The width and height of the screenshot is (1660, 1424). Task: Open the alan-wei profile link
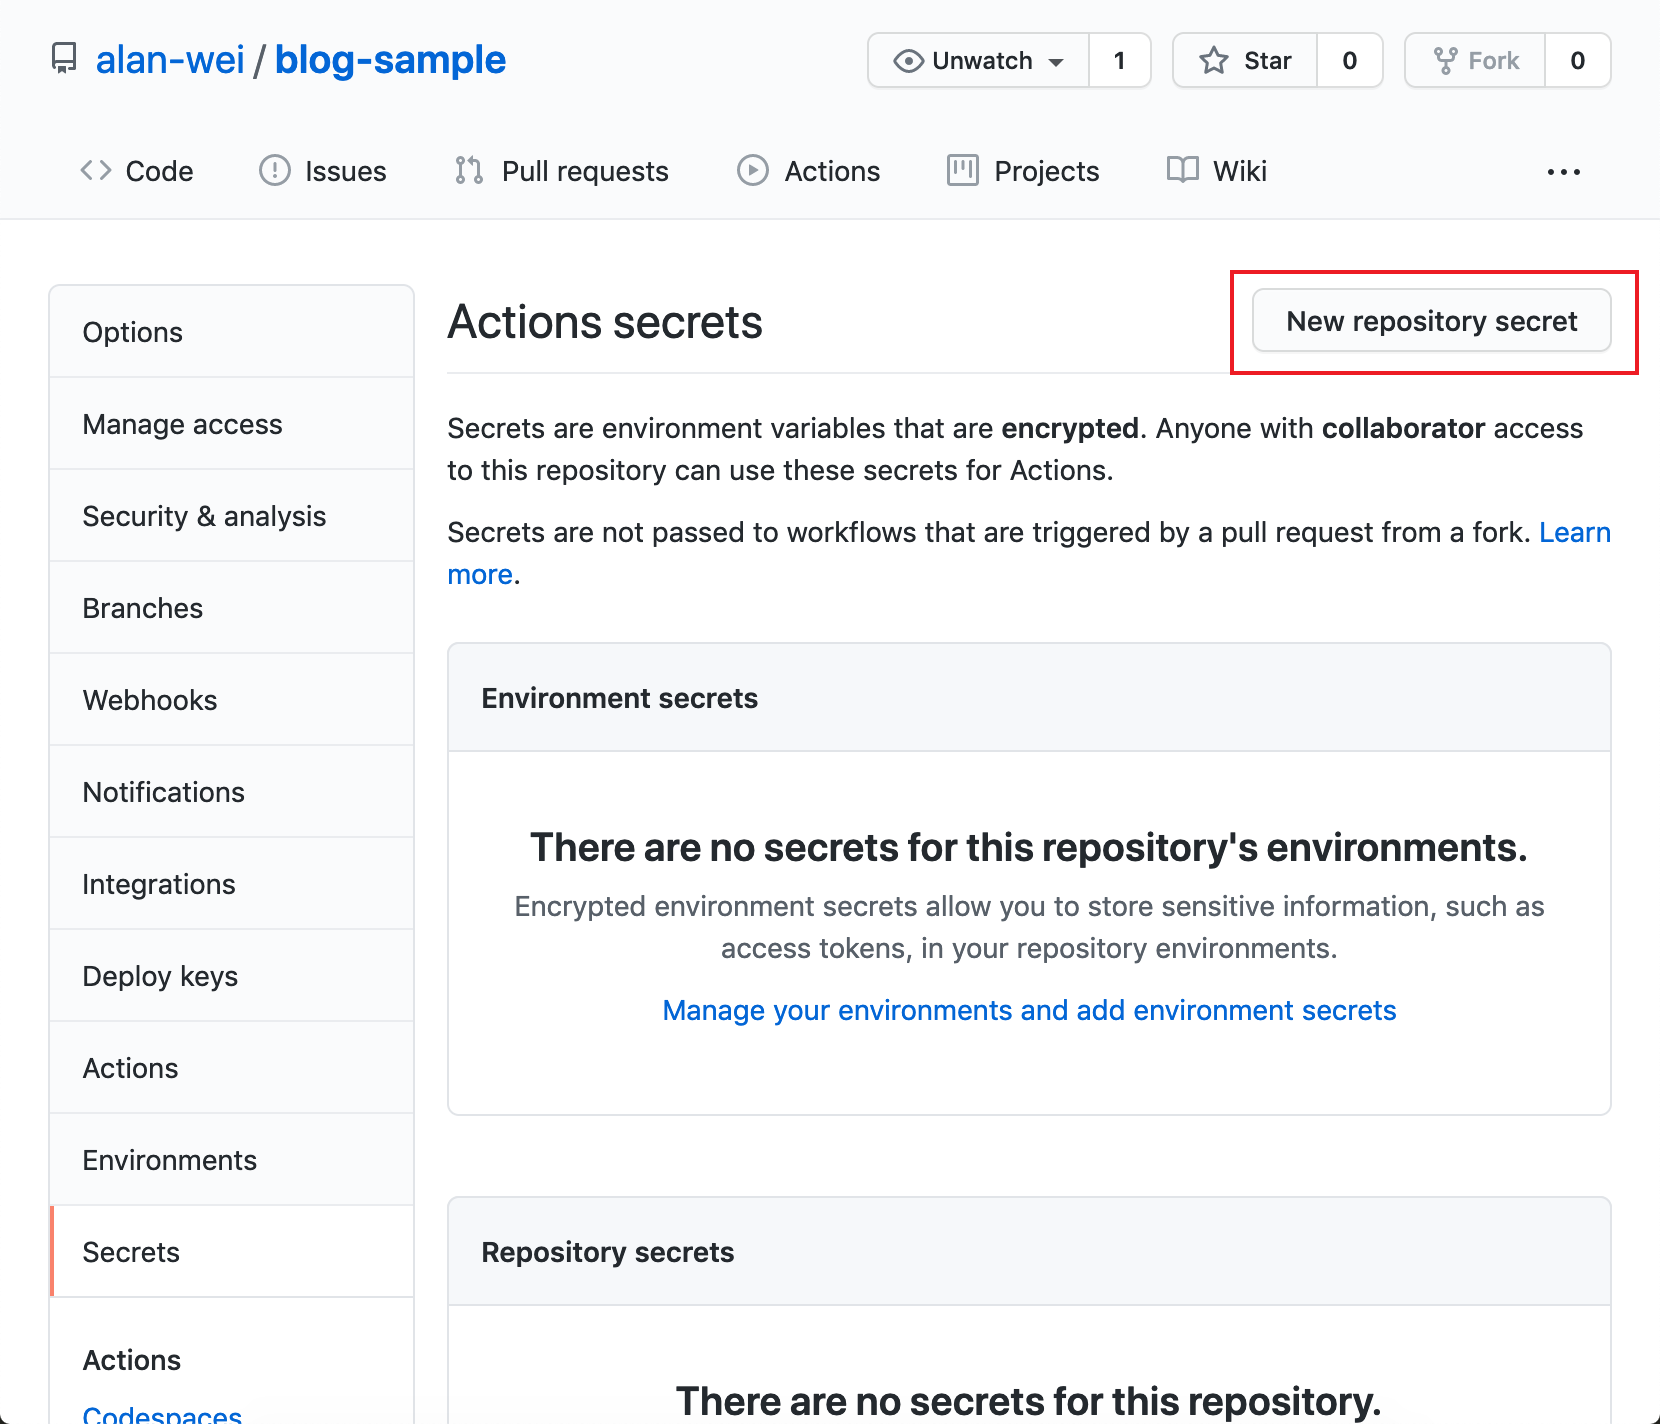[170, 60]
